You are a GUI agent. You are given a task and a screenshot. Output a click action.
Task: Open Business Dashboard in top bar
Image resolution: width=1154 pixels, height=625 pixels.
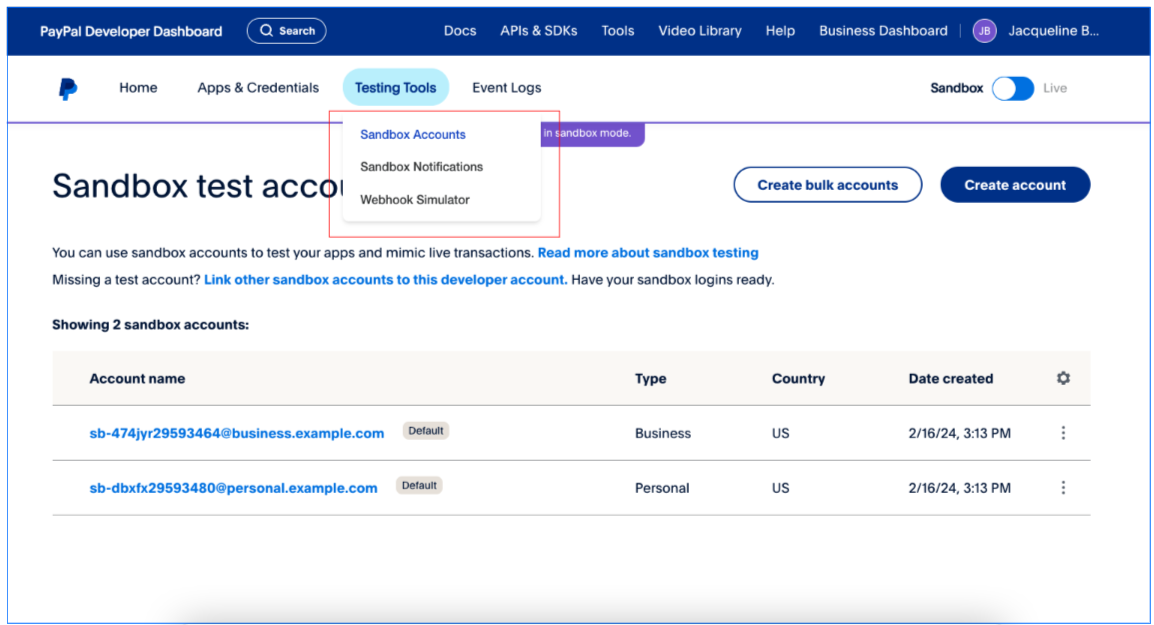[883, 31]
